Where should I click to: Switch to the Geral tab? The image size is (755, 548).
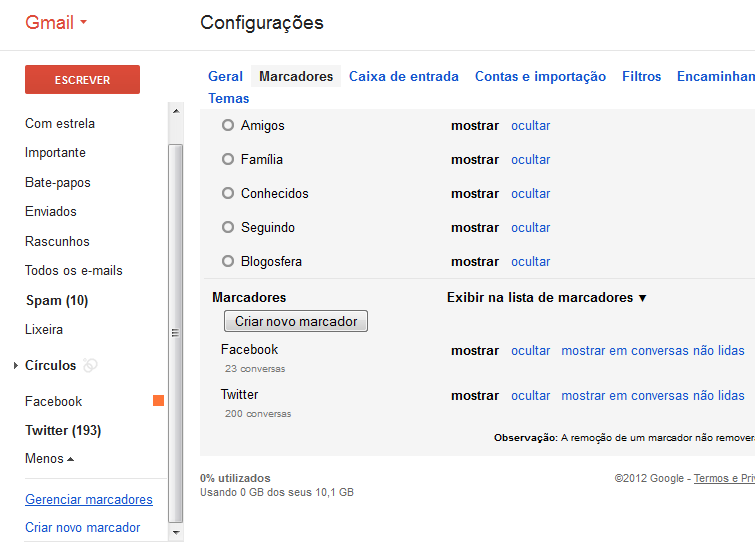pos(225,76)
